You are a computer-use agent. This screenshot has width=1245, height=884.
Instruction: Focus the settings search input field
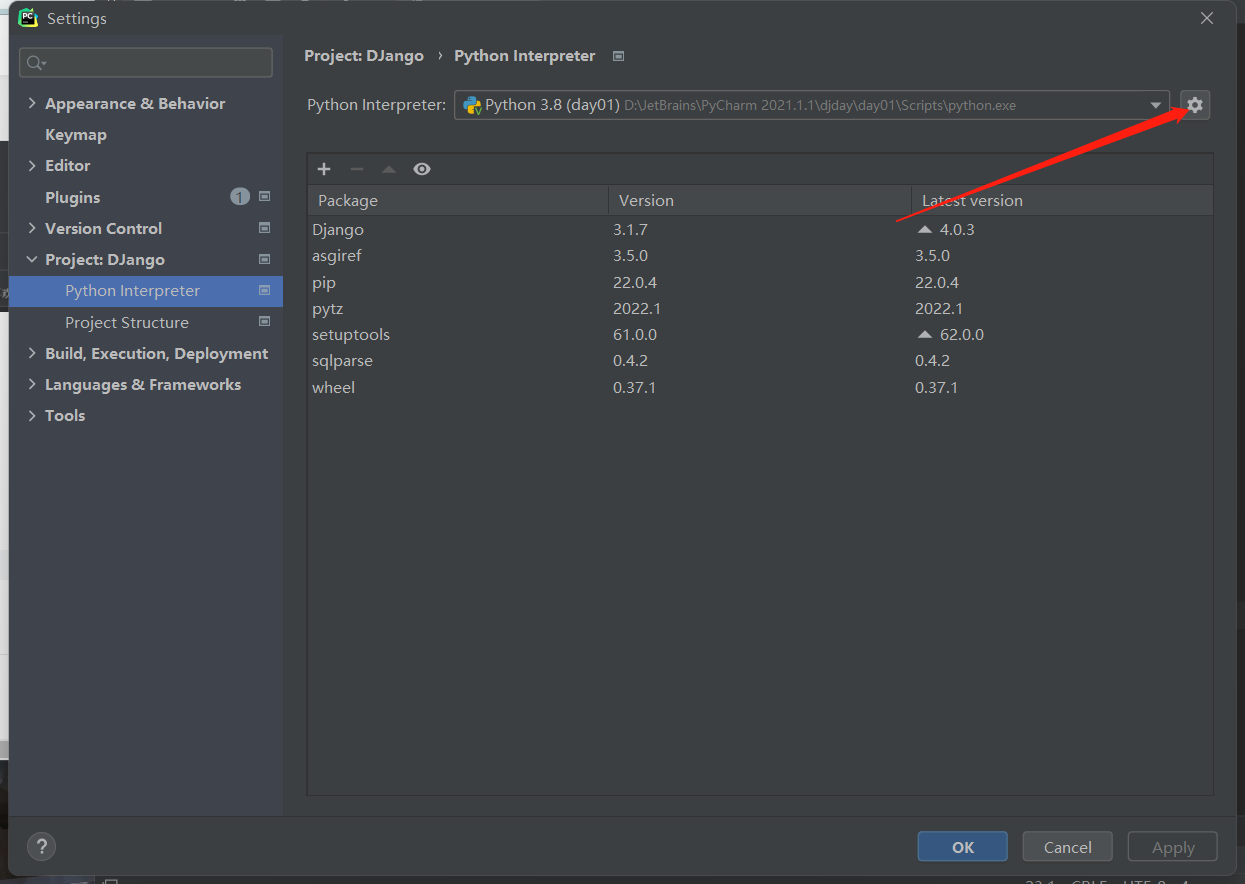pyautogui.click(x=146, y=62)
